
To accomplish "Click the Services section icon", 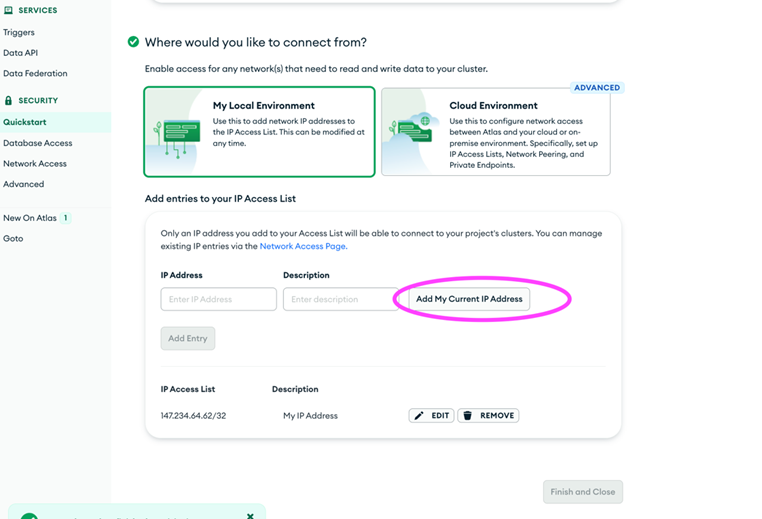I will click(8, 10).
